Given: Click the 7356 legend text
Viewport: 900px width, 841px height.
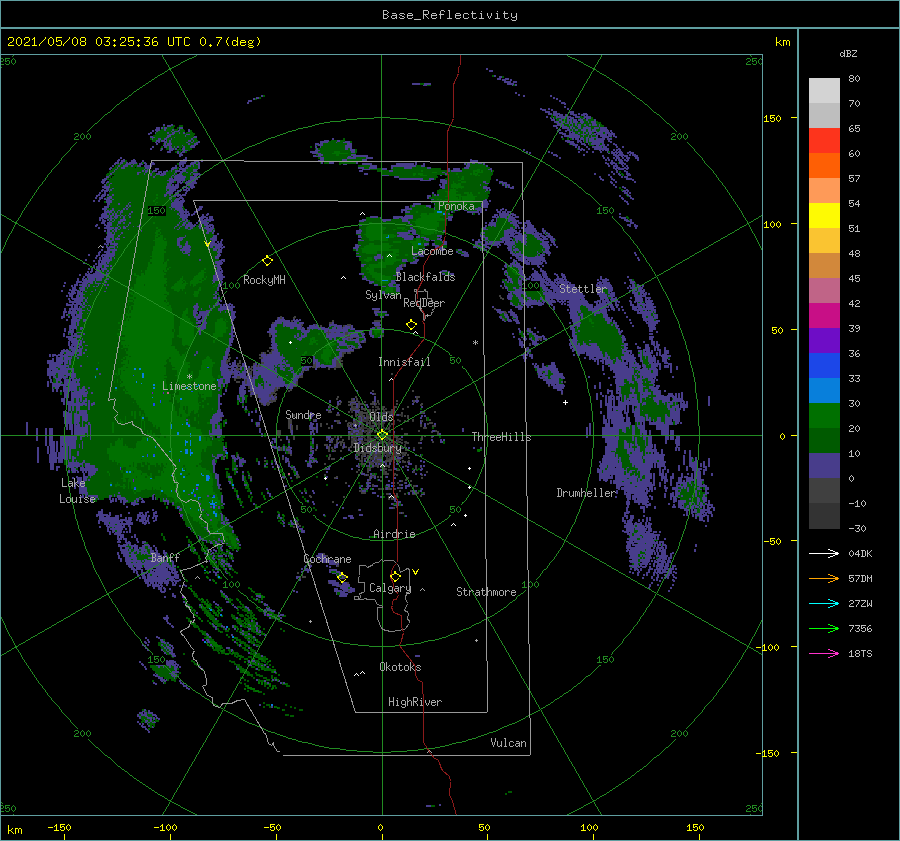Looking at the screenshot, I should click(x=860, y=629).
